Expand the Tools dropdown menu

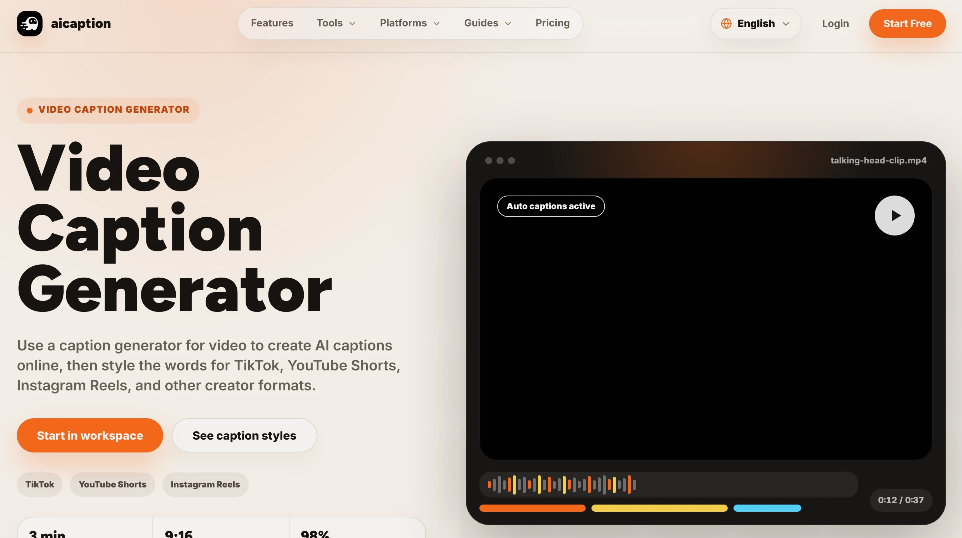[336, 23]
